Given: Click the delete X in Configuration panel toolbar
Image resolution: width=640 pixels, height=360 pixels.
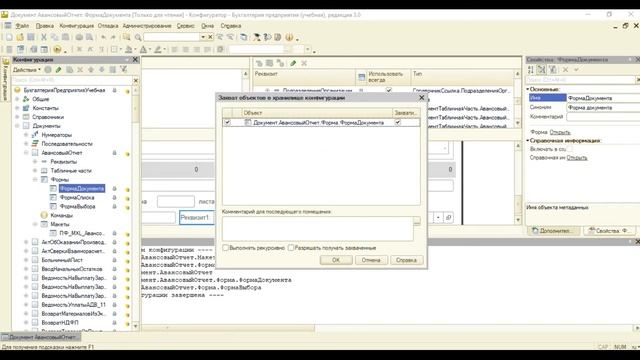Looking at the screenshot, I should (x=80, y=70).
